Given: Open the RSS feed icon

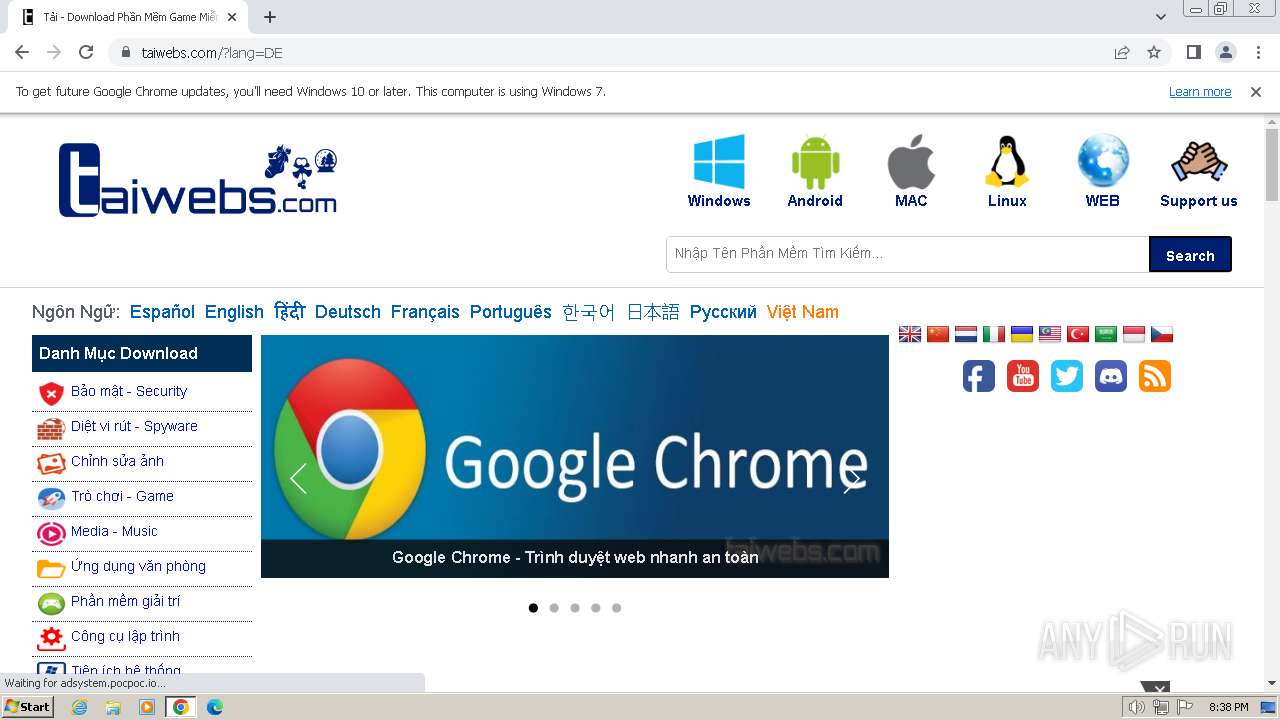Looking at the screenshot, I should coord(1155,376).
